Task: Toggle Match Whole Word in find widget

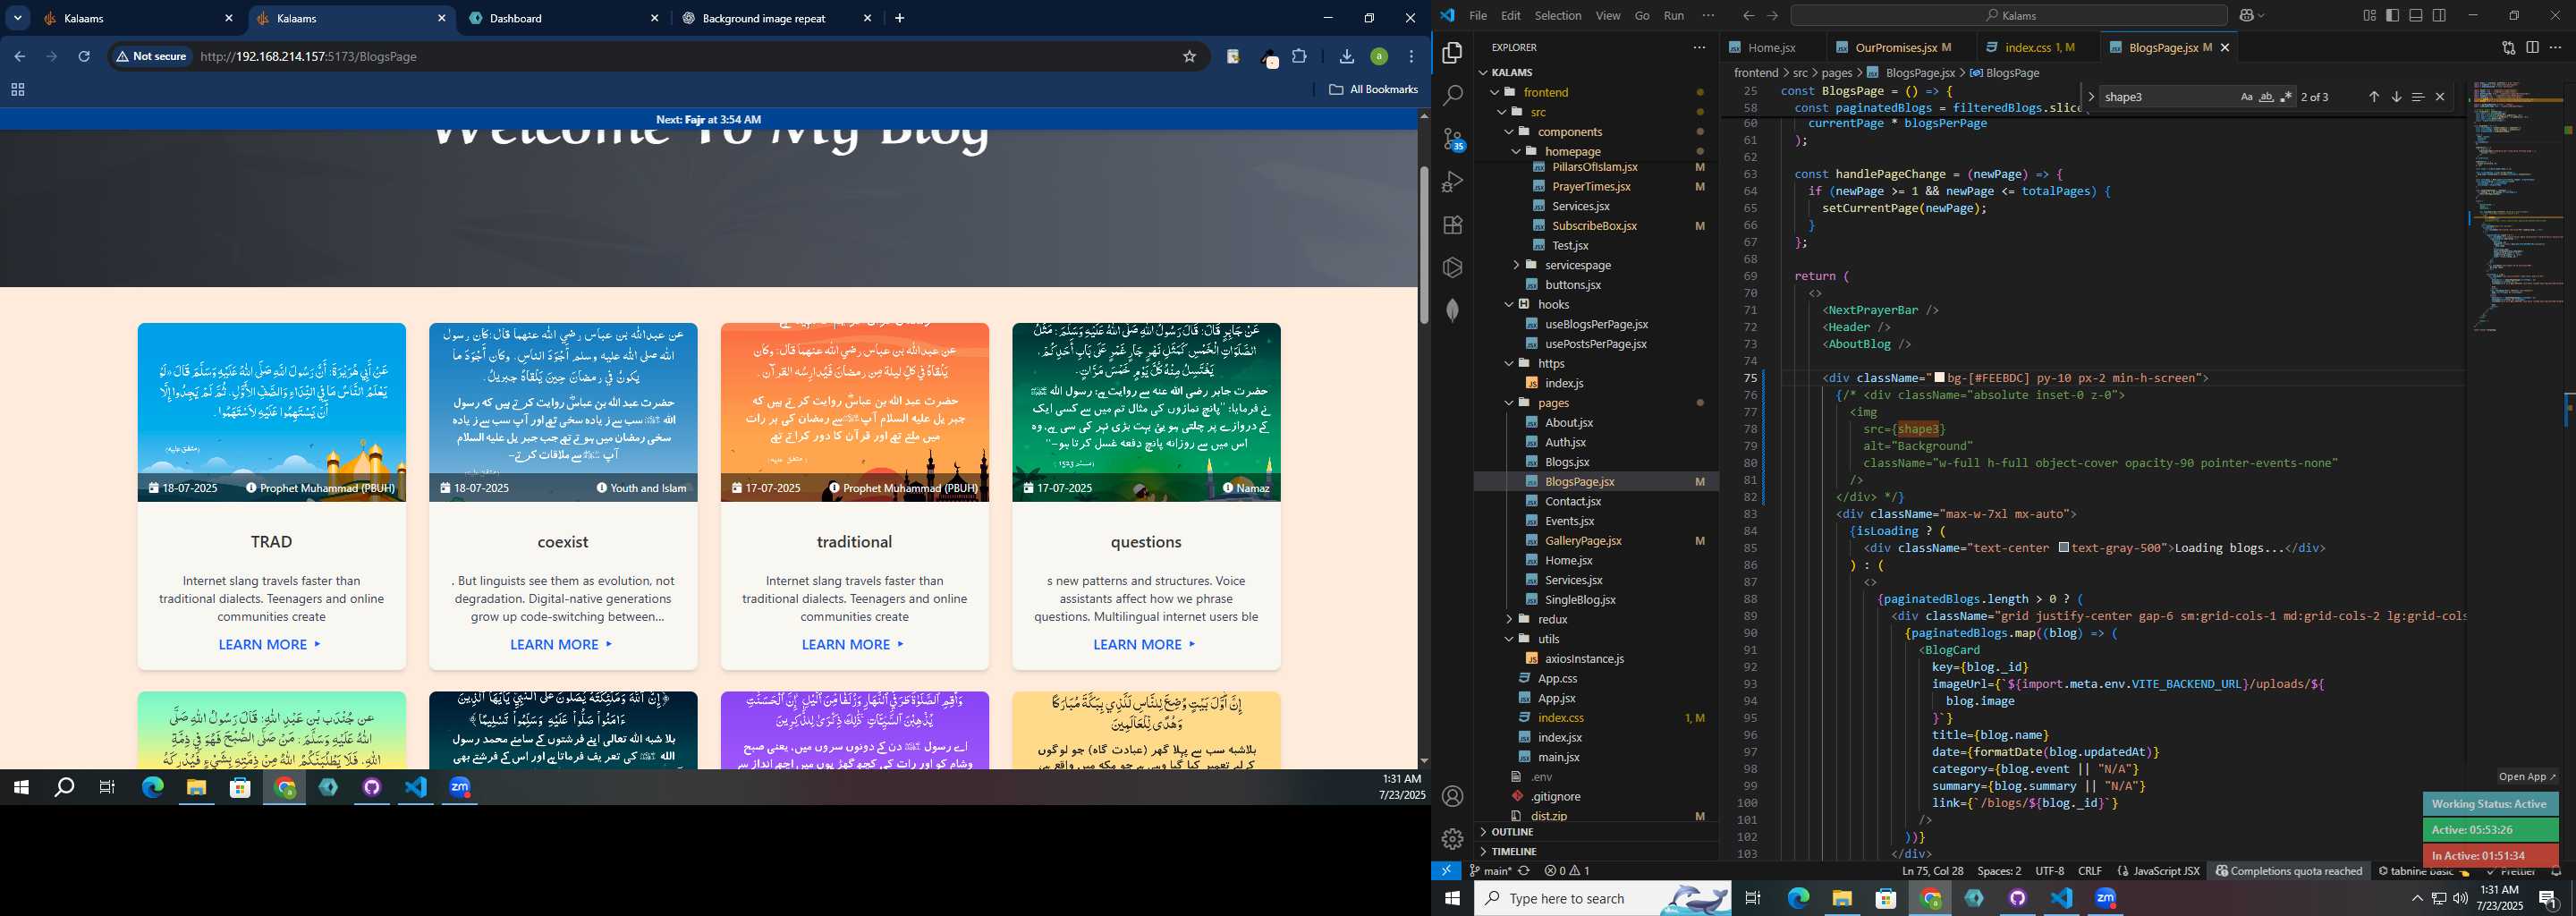Action: (2266, 97)
